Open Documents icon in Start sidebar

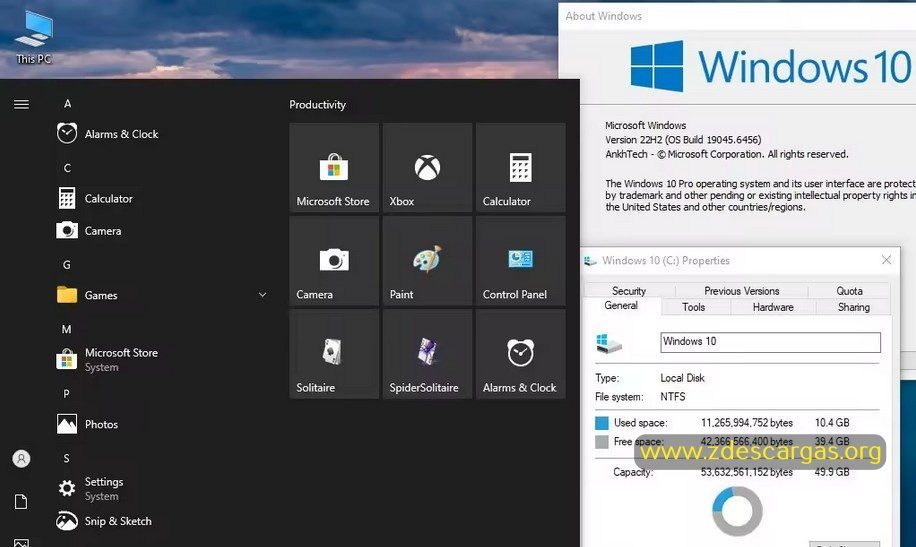click(x=22, y=501)
